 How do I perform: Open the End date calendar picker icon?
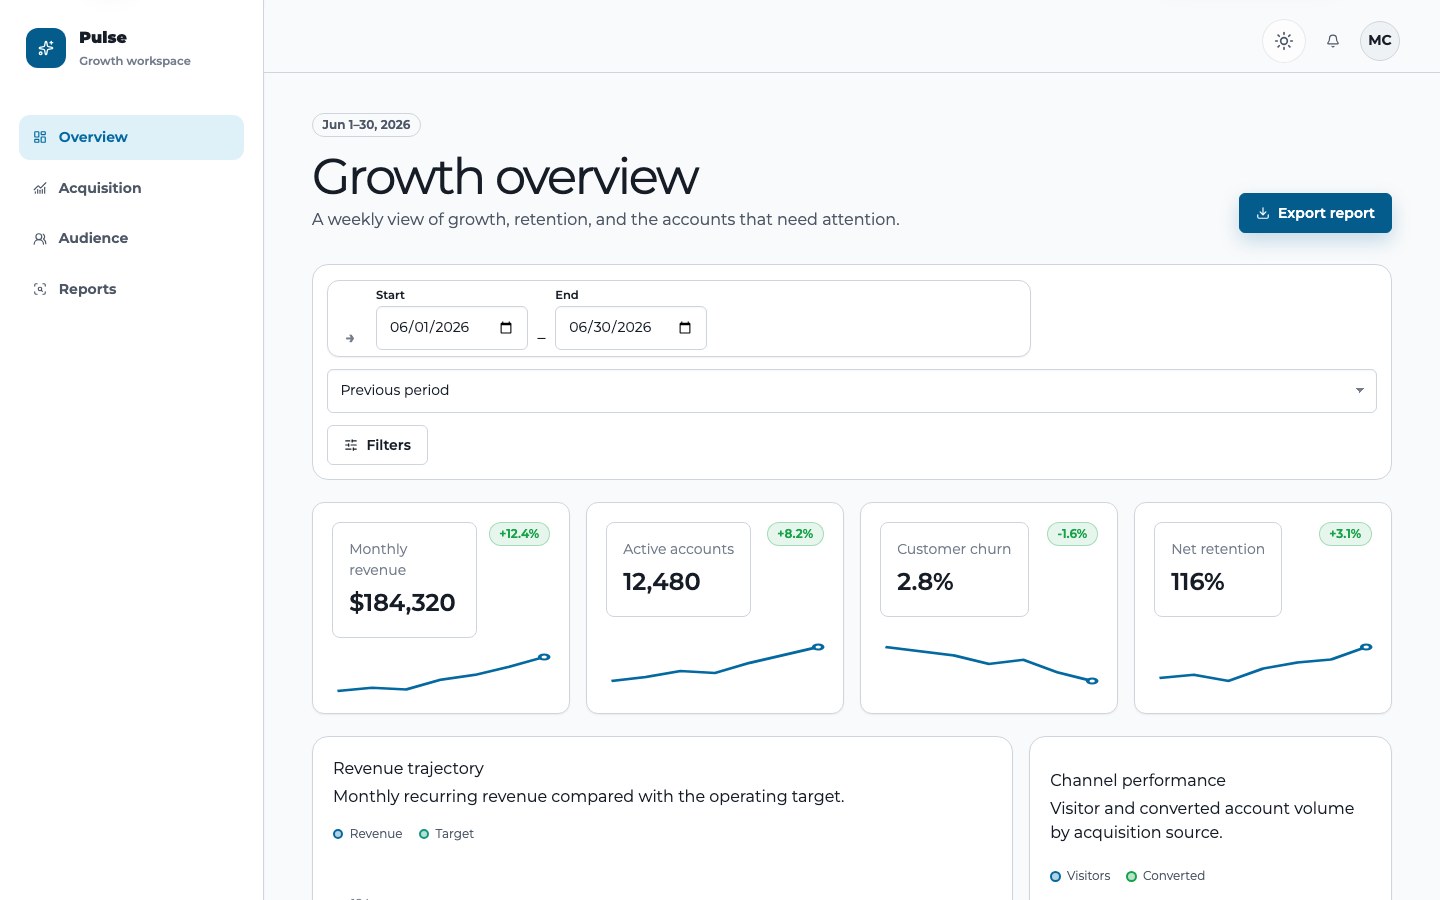coord(685,328)
